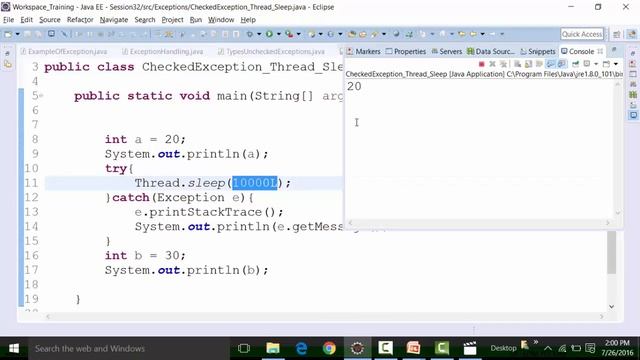Click the Debug bug icon in toolbar
The height and width of the screenshot is (360, 640).
(x=249, y=34)
